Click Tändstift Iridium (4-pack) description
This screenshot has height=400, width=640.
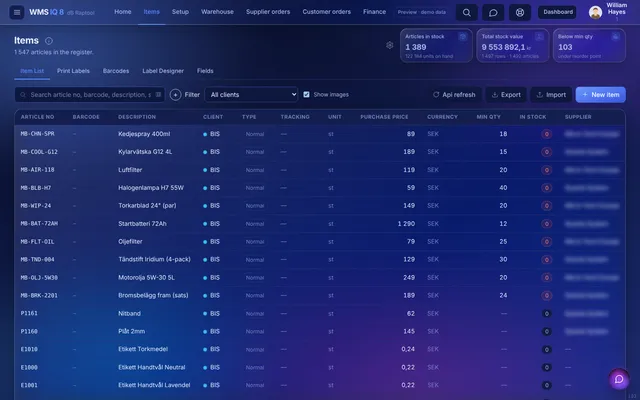154,260
